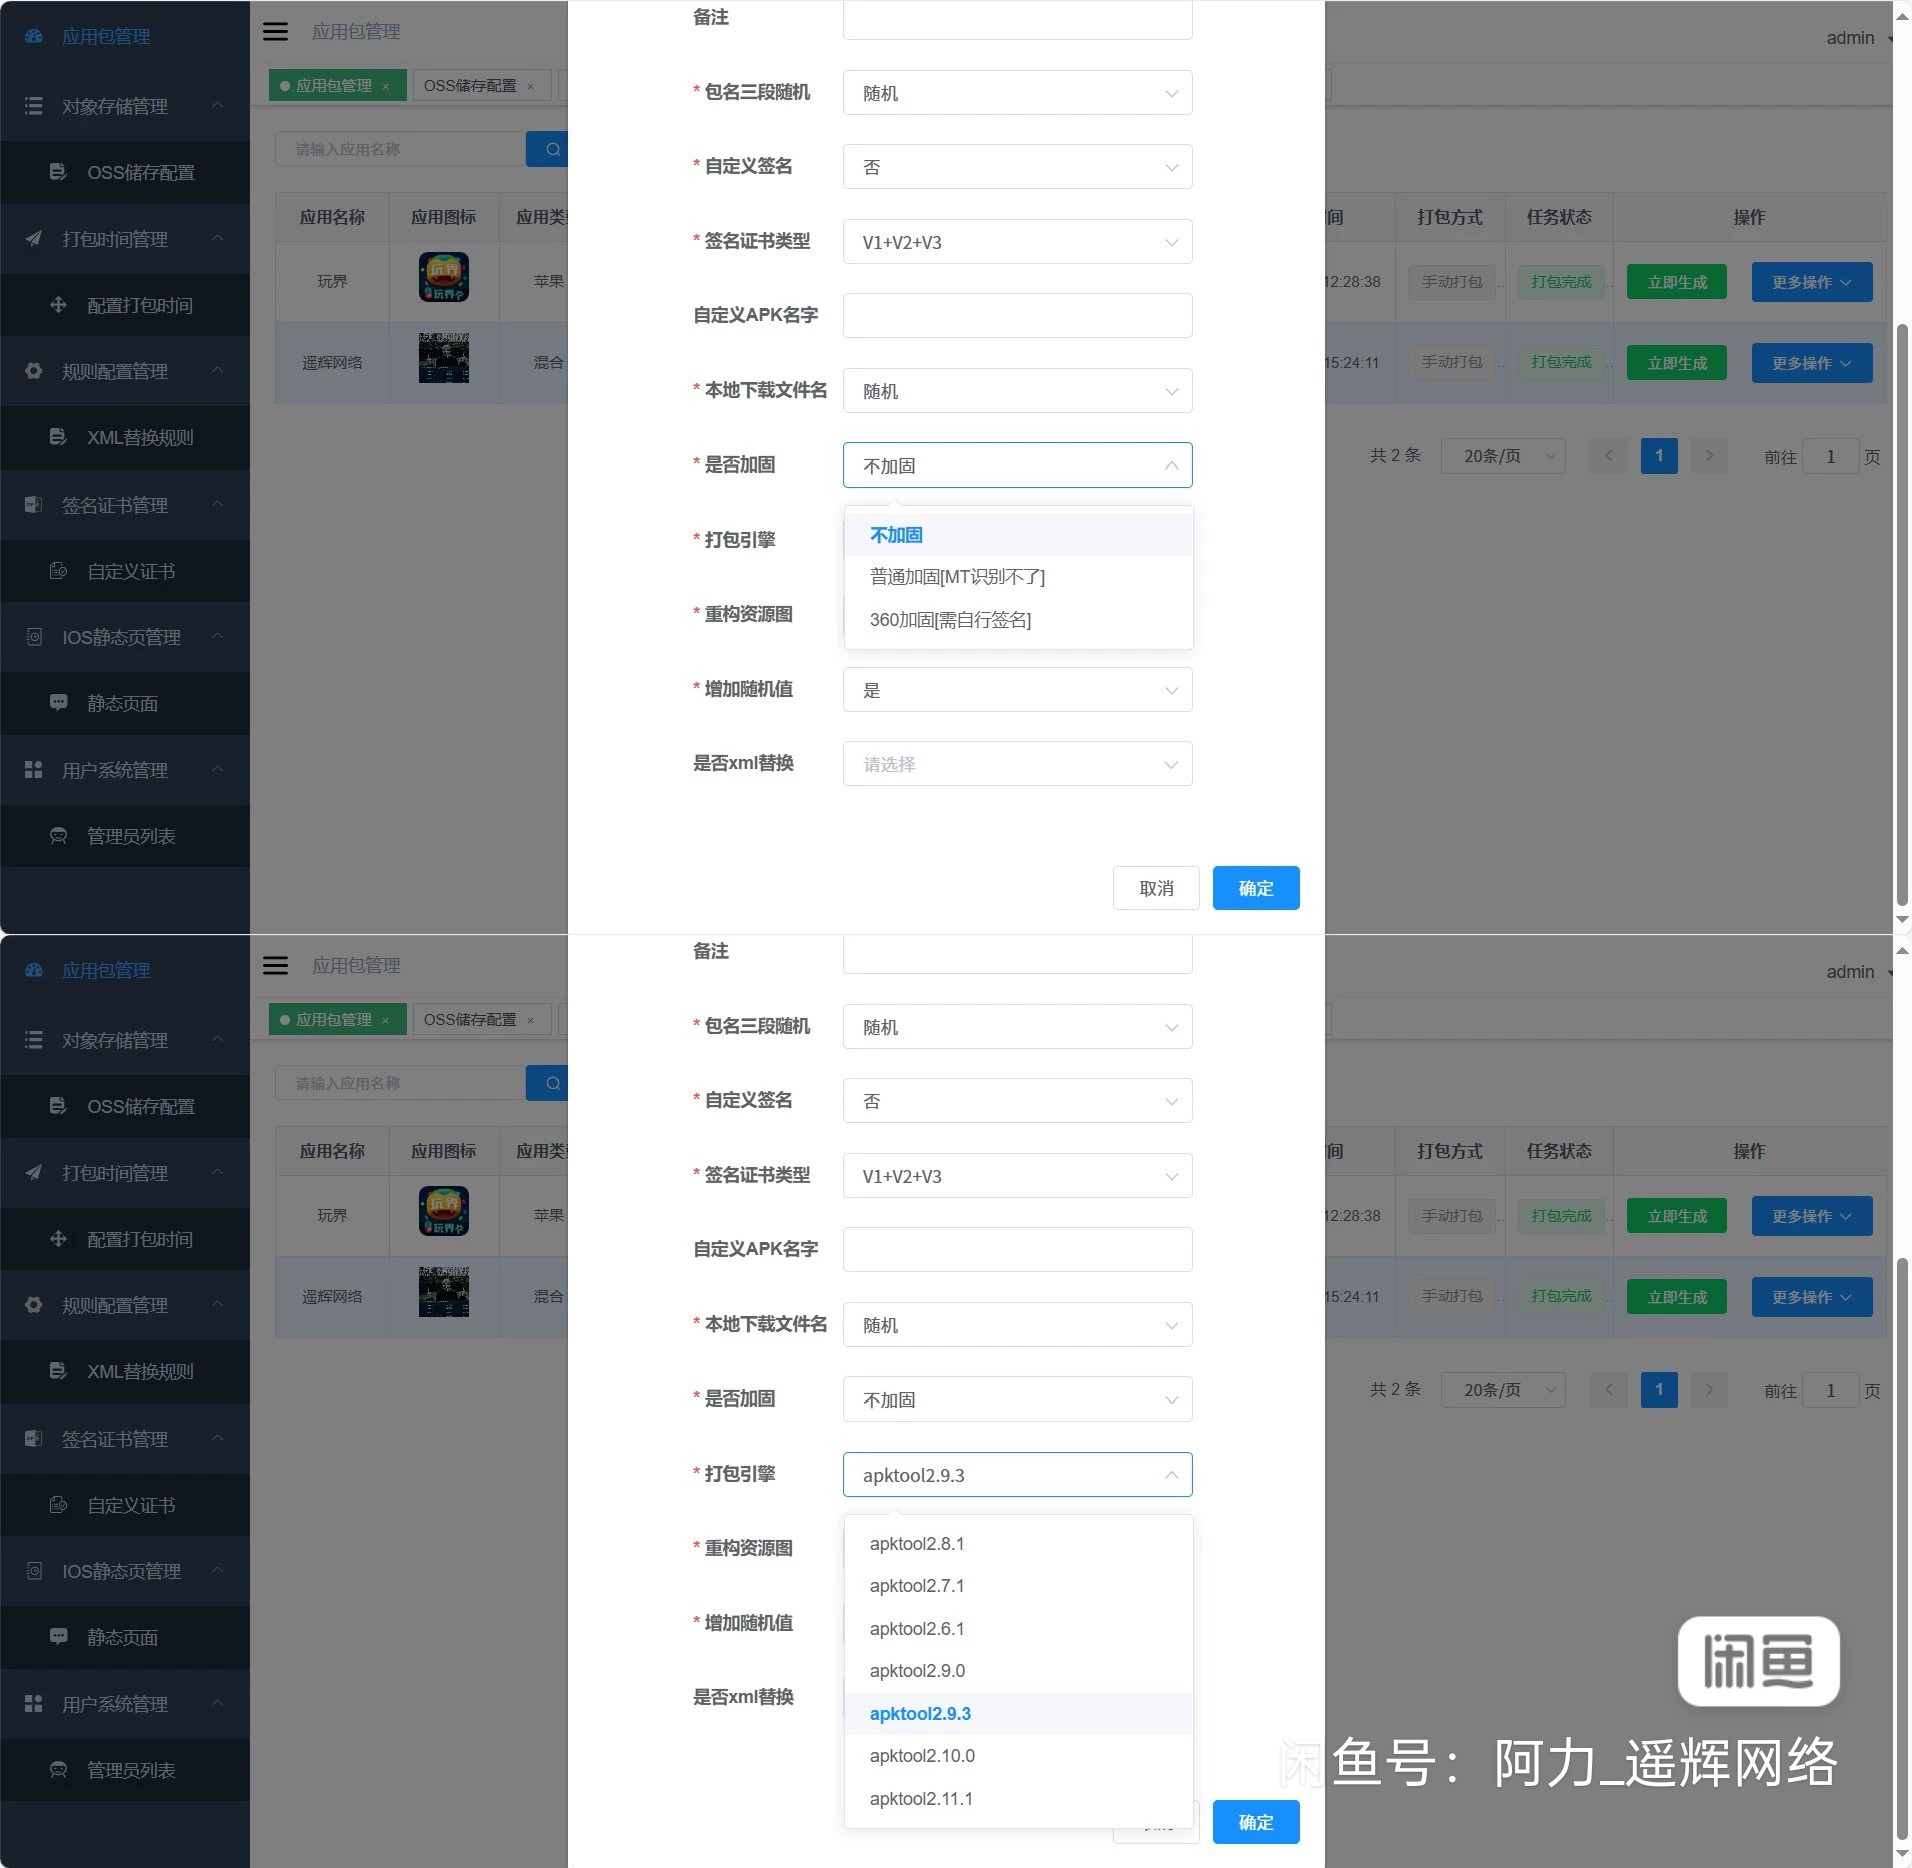
Task: Expand the 增加随机值 dropdown showing 是
Action: [1017, 690]
